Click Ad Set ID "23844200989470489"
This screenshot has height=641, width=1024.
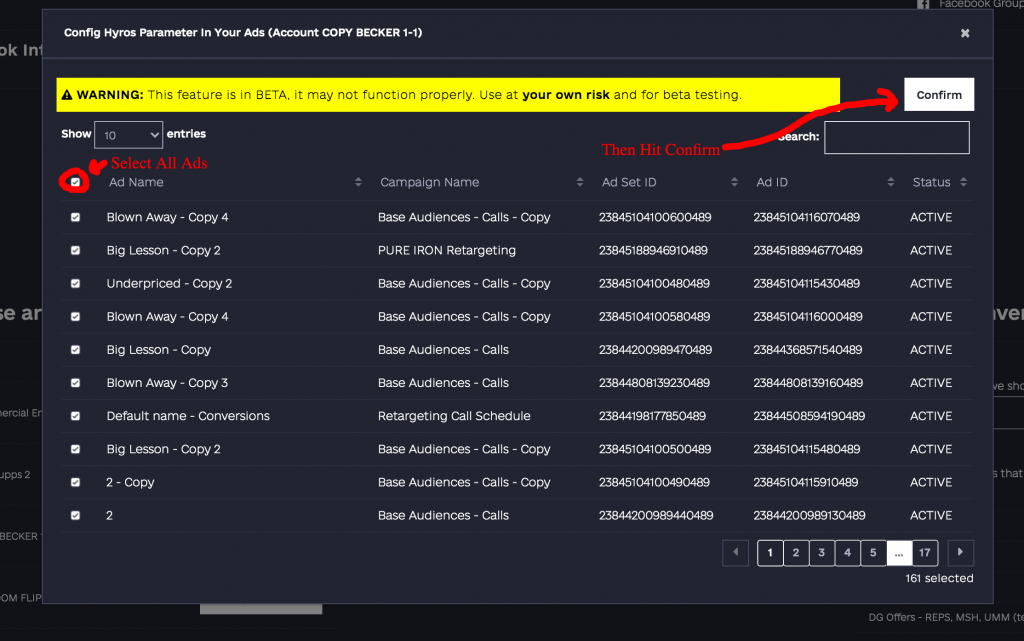[656, 350]
